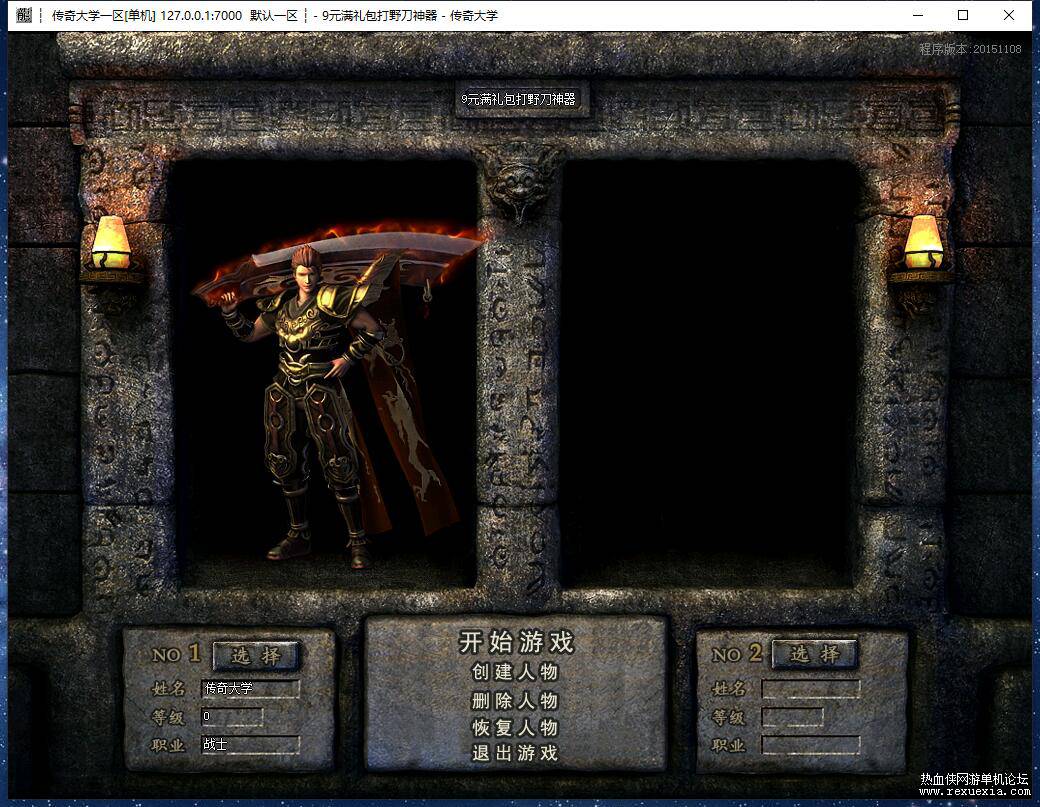Click the 程序版本:20151108 version text
The image size is (1040, 807).
tap(970, 49)
